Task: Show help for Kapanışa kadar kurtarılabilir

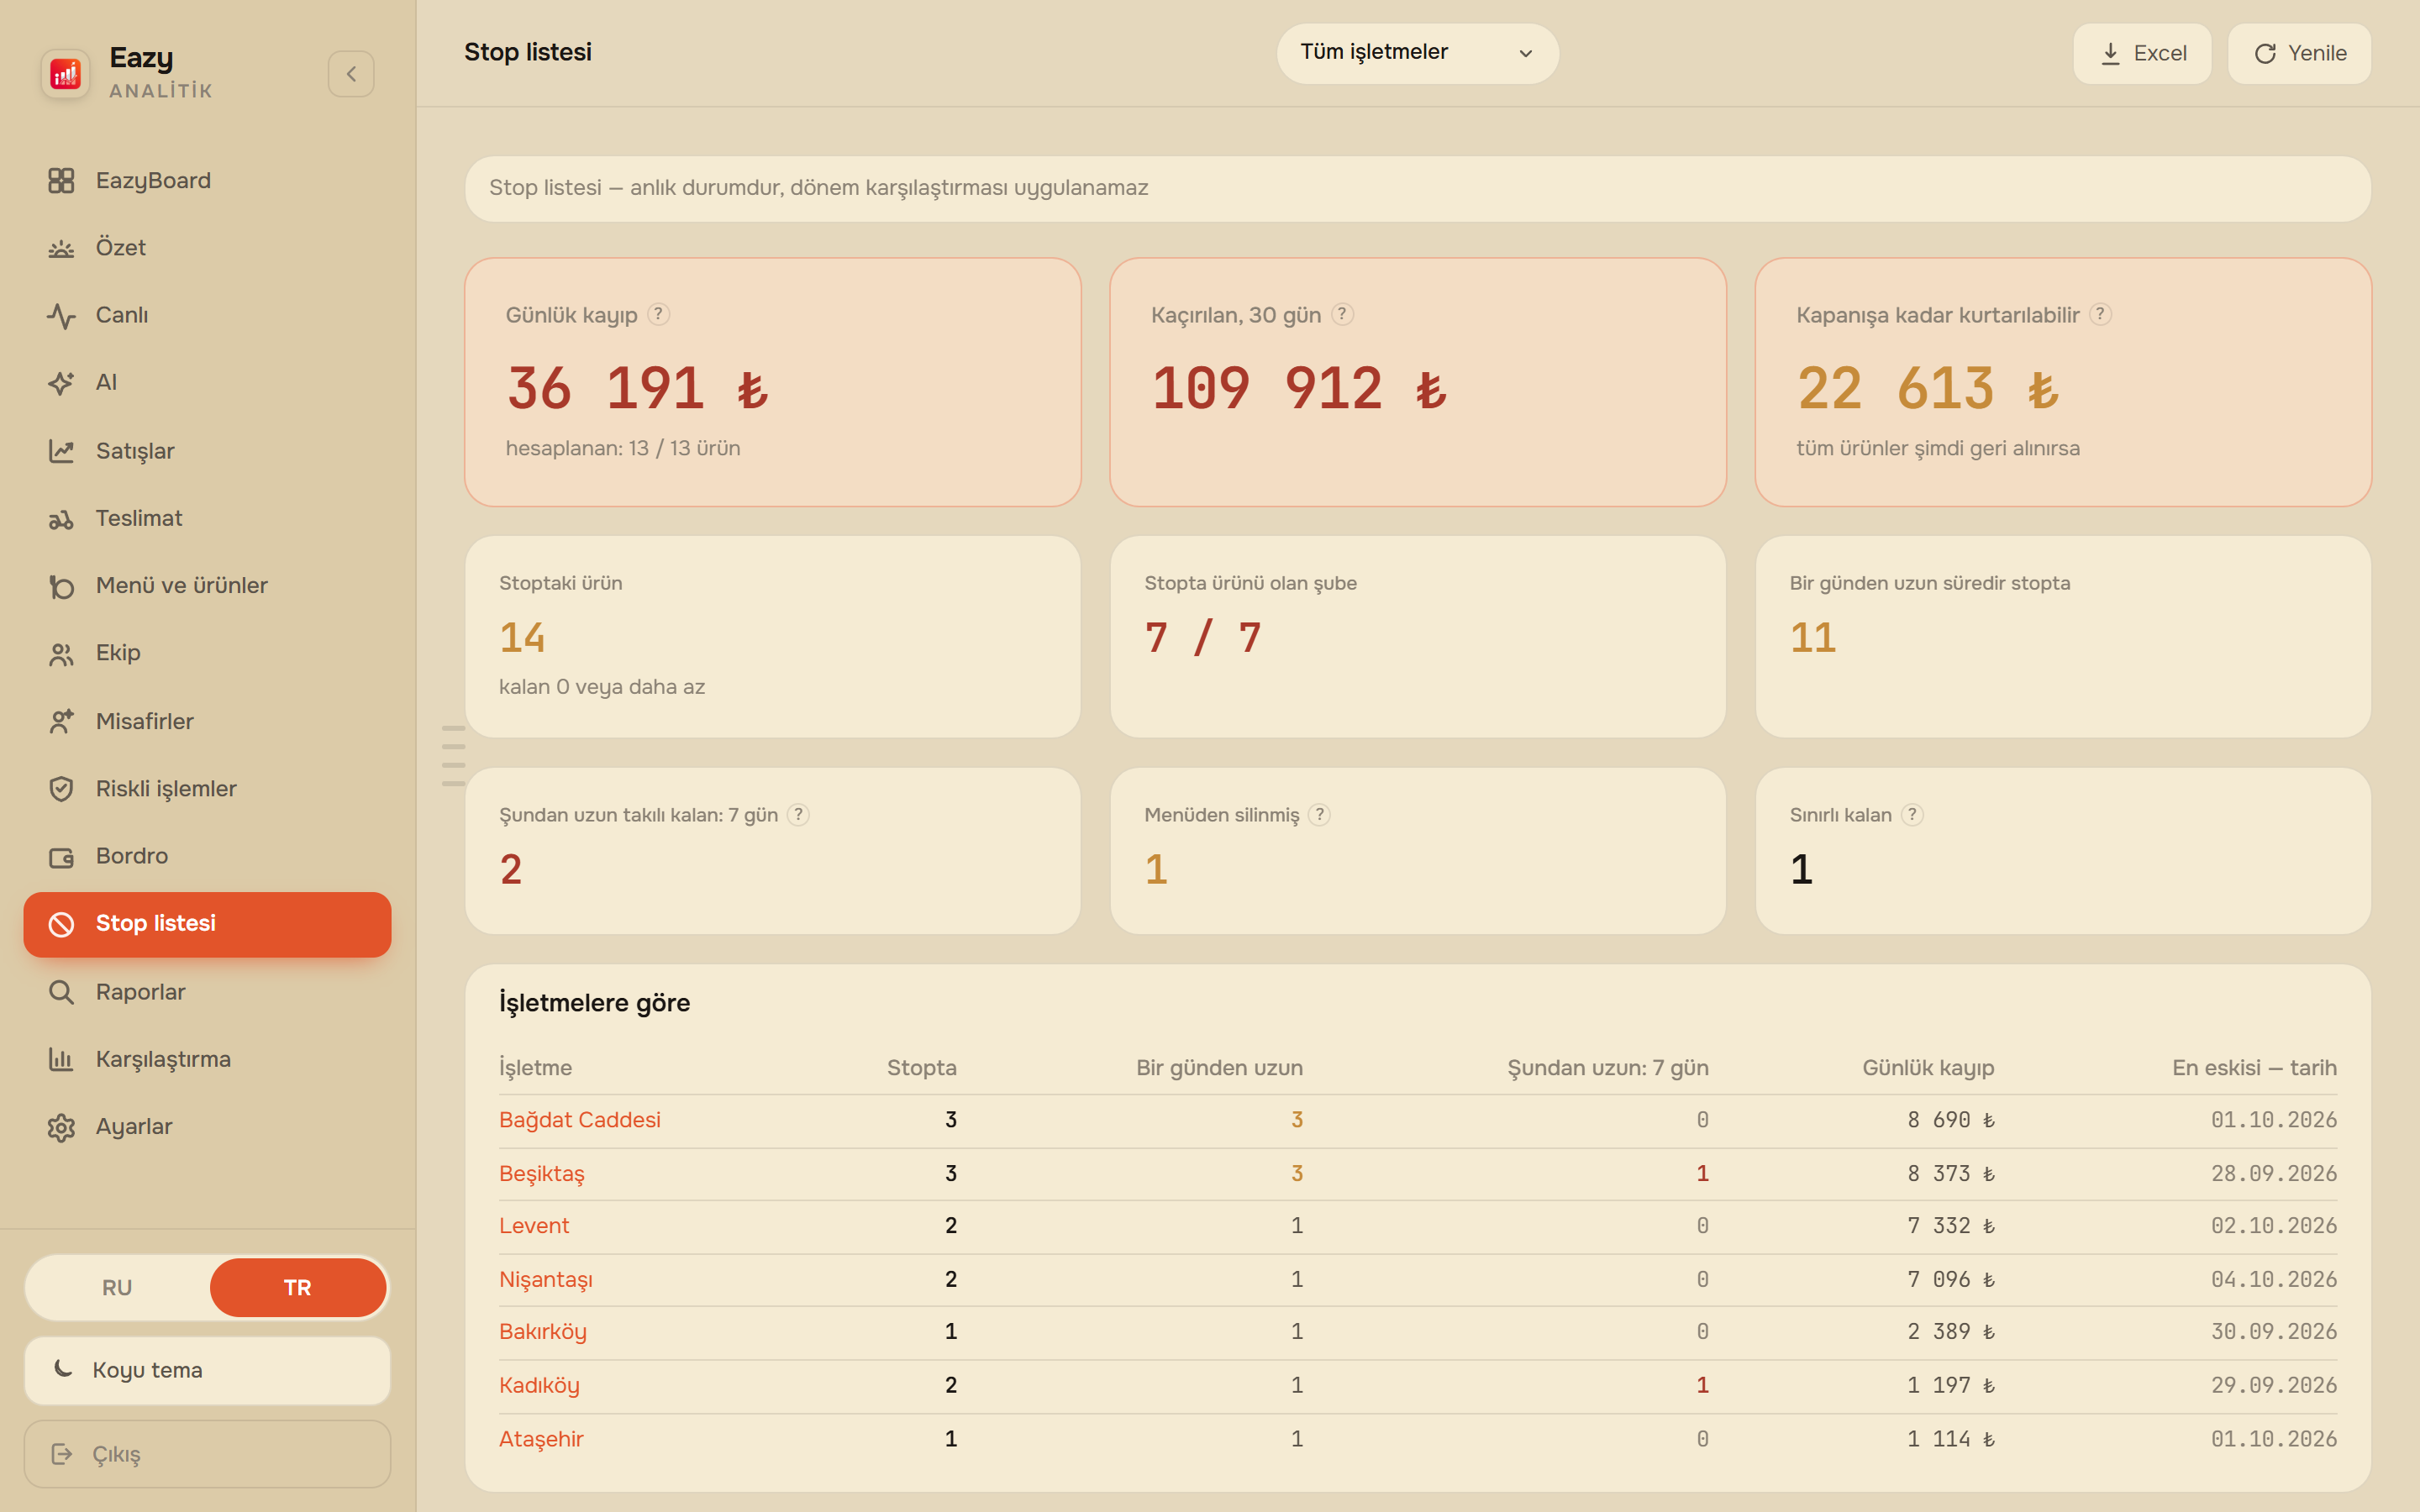Action: pos(2100,314)
